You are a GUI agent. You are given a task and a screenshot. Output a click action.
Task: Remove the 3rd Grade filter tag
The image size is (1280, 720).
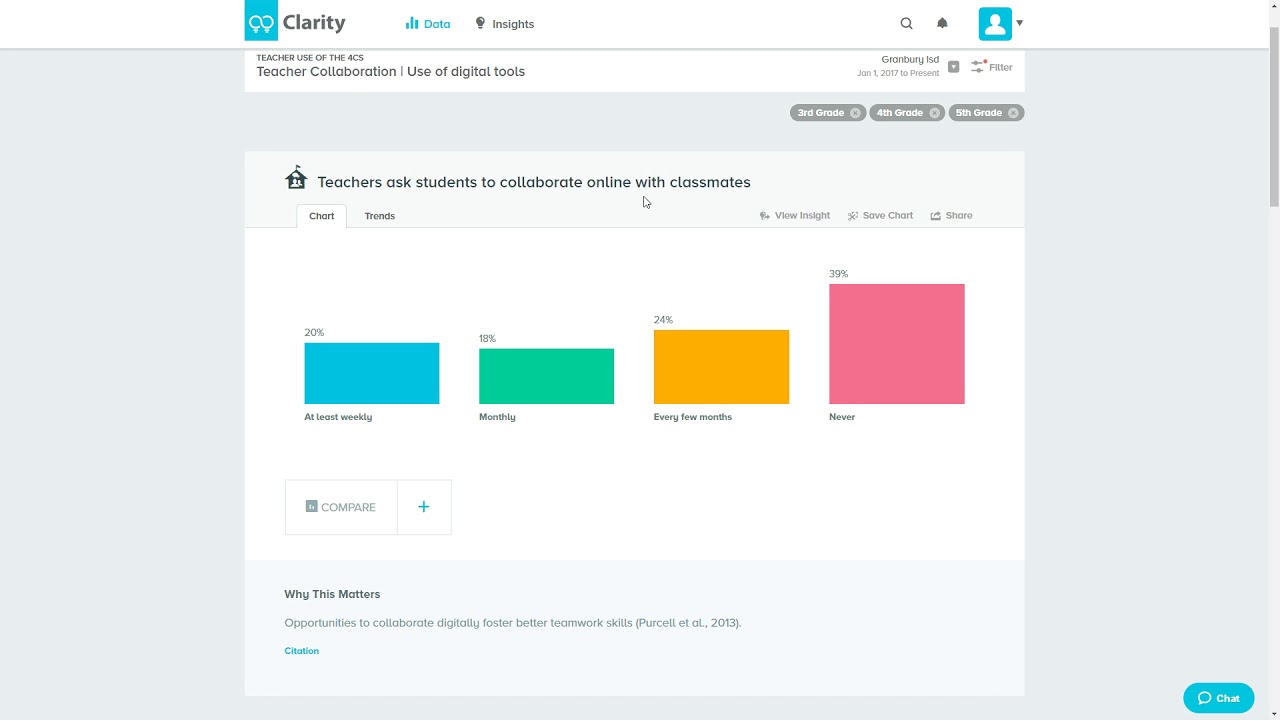[855, 113]
